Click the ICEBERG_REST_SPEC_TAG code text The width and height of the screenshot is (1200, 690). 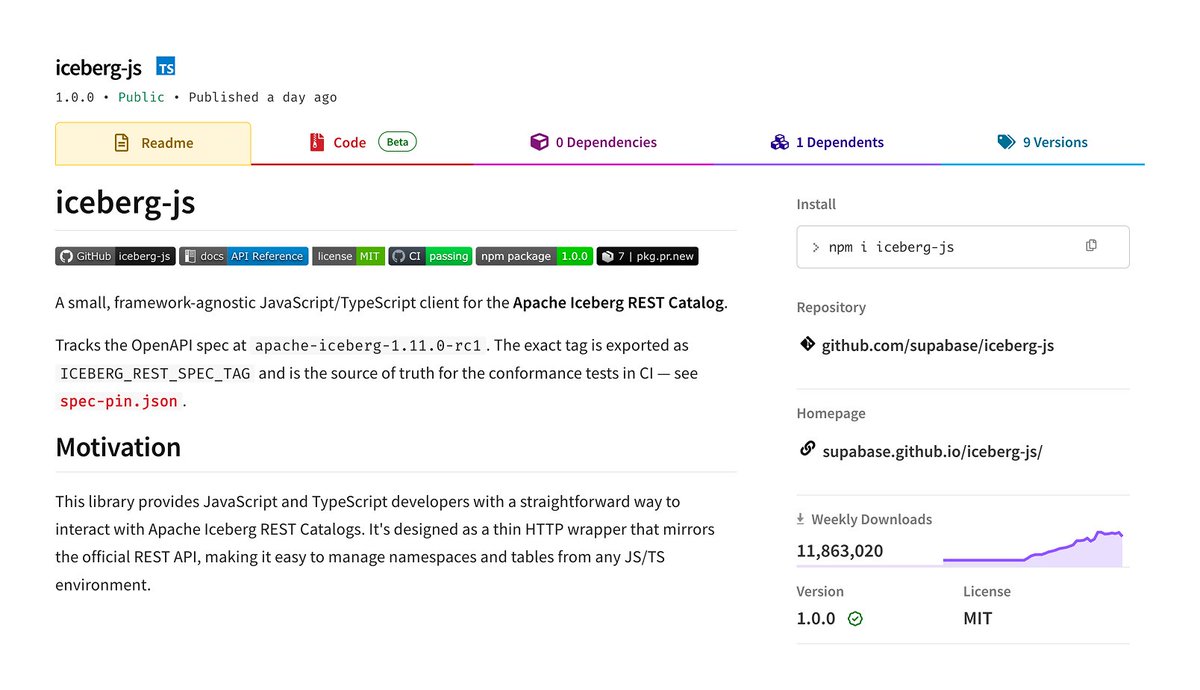tap(156, 373)
